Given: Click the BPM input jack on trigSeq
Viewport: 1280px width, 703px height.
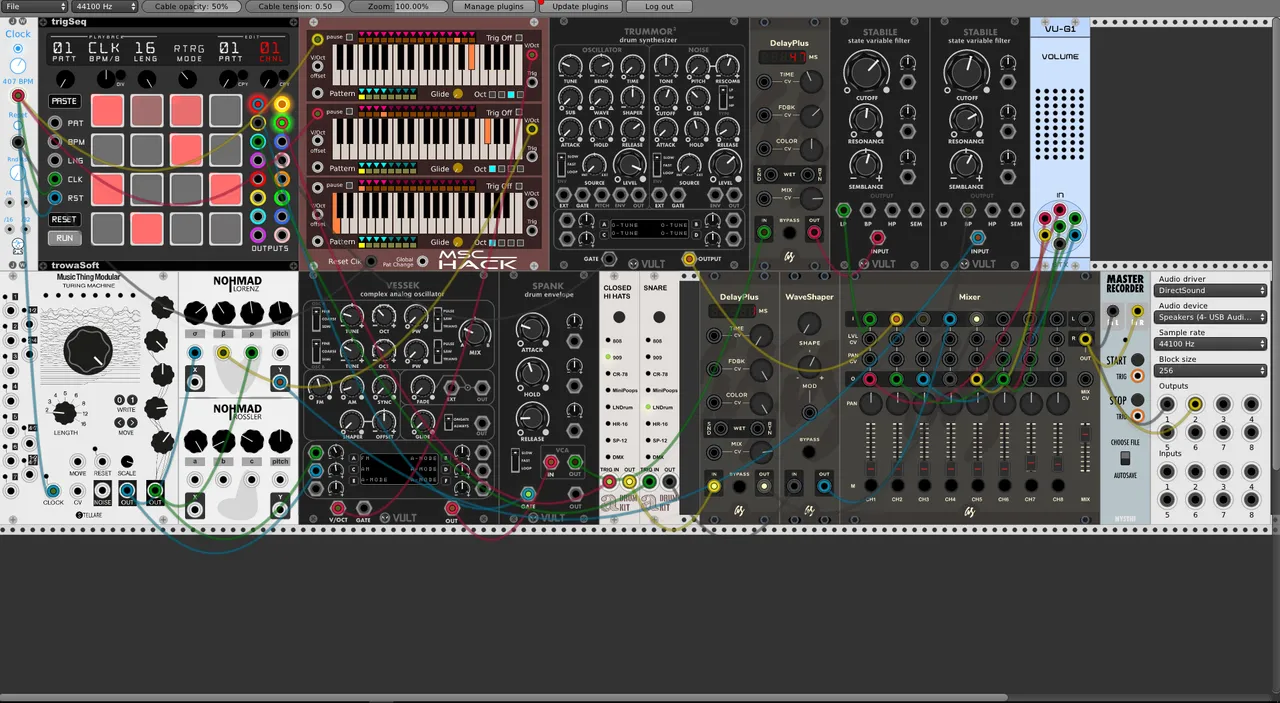Looking at the screenshot, I should click(x=56, y=142).
